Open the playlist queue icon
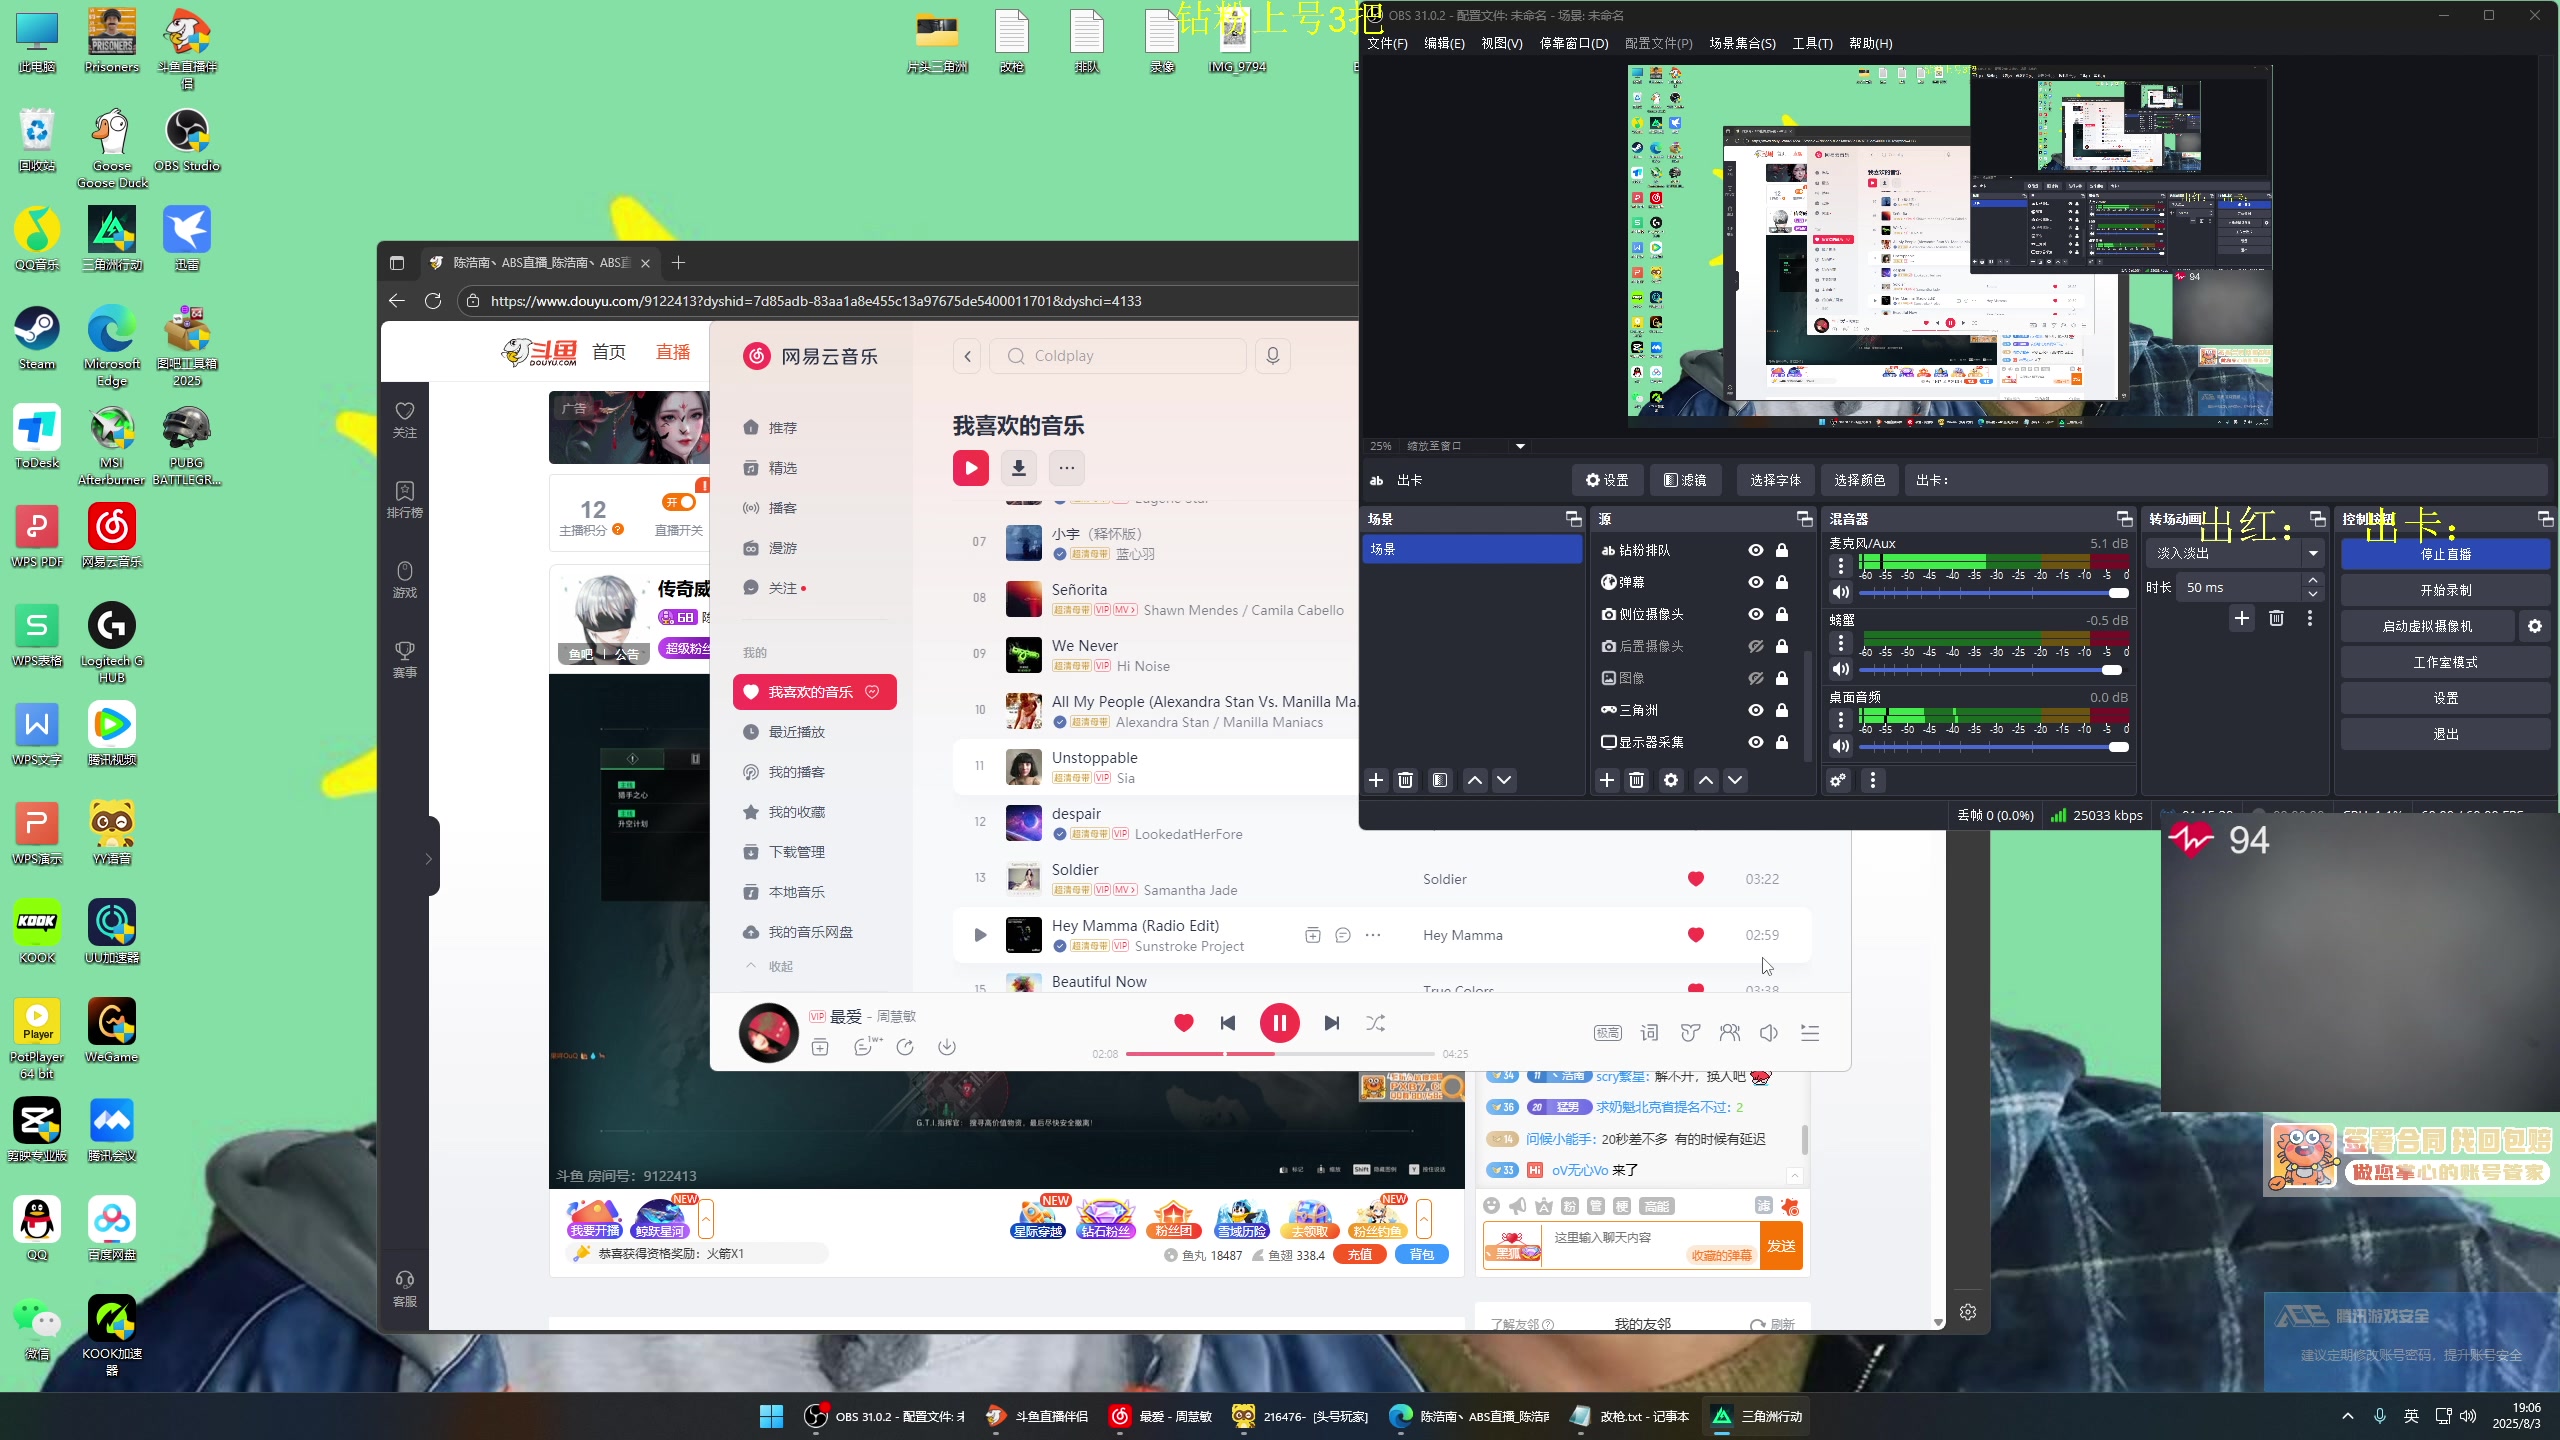Image resolution: width=2560 pixels, height=1440 pixels. (x=1810, y=1033)
